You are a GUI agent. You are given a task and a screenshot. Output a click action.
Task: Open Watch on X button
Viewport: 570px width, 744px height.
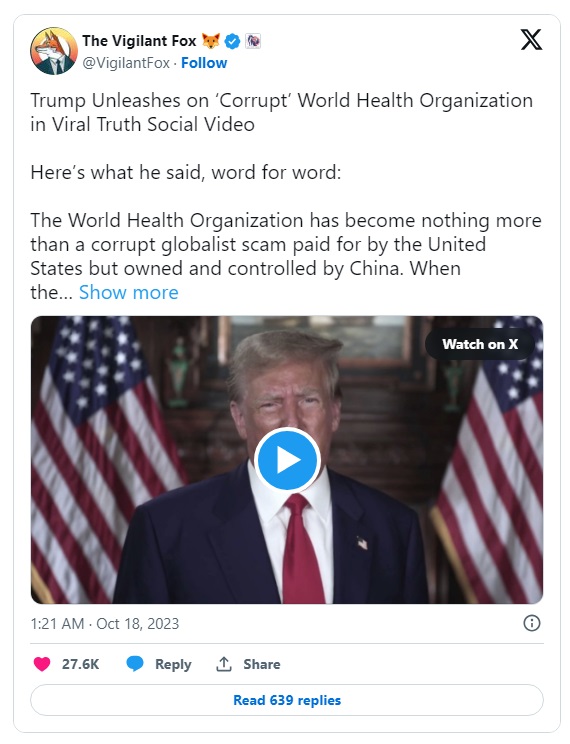[x=480, y=344]
